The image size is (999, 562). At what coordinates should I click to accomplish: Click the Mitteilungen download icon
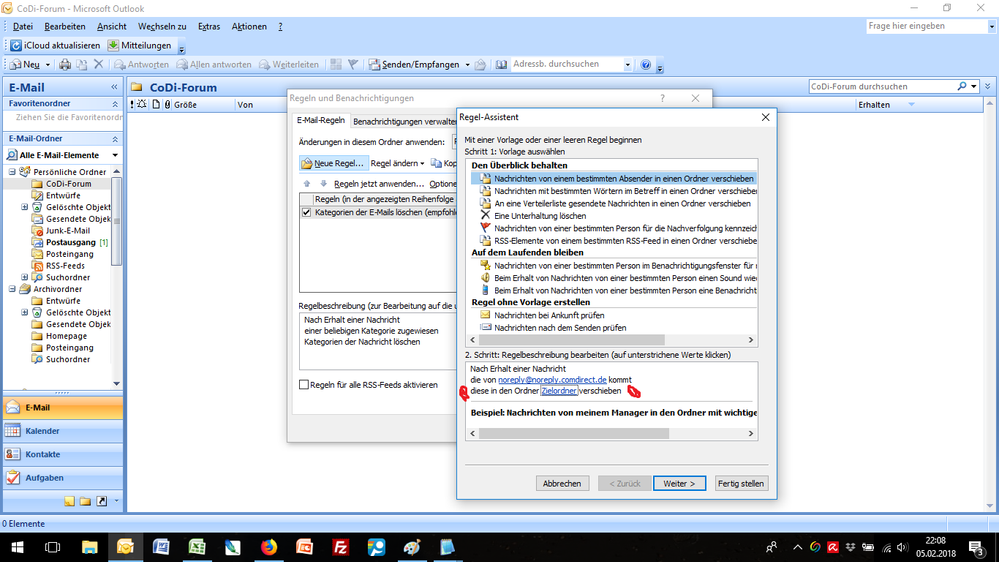coord(114,46)
